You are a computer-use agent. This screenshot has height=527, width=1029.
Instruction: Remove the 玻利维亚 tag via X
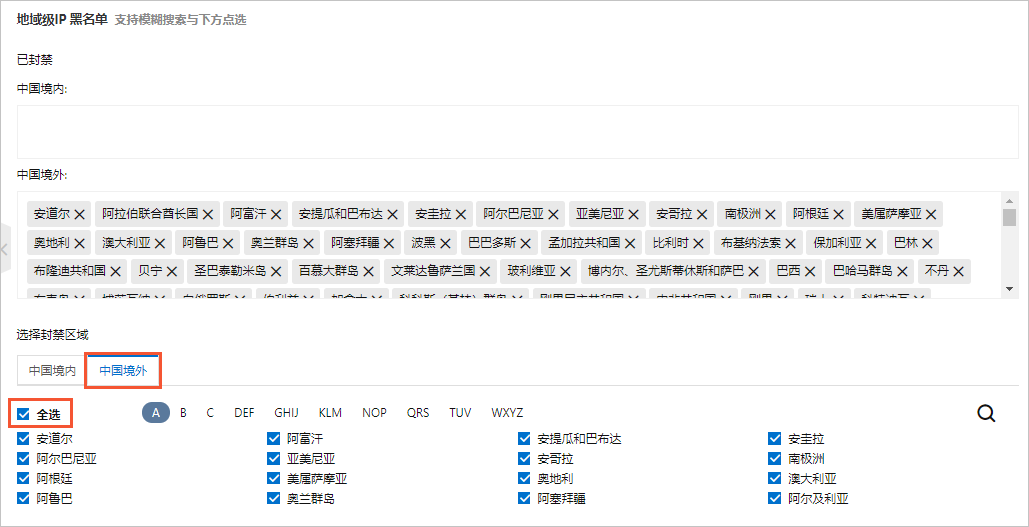pyautogui.click(x=566, y=271)
